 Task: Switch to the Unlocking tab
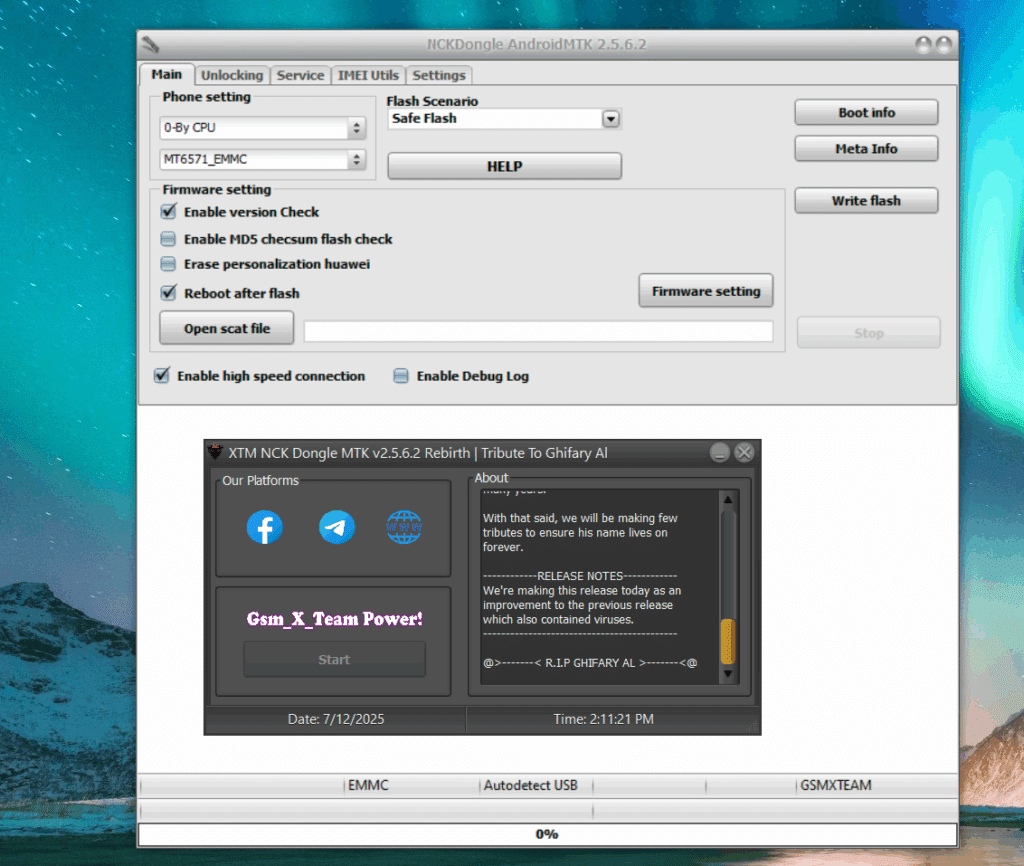(x=231, y=75)
